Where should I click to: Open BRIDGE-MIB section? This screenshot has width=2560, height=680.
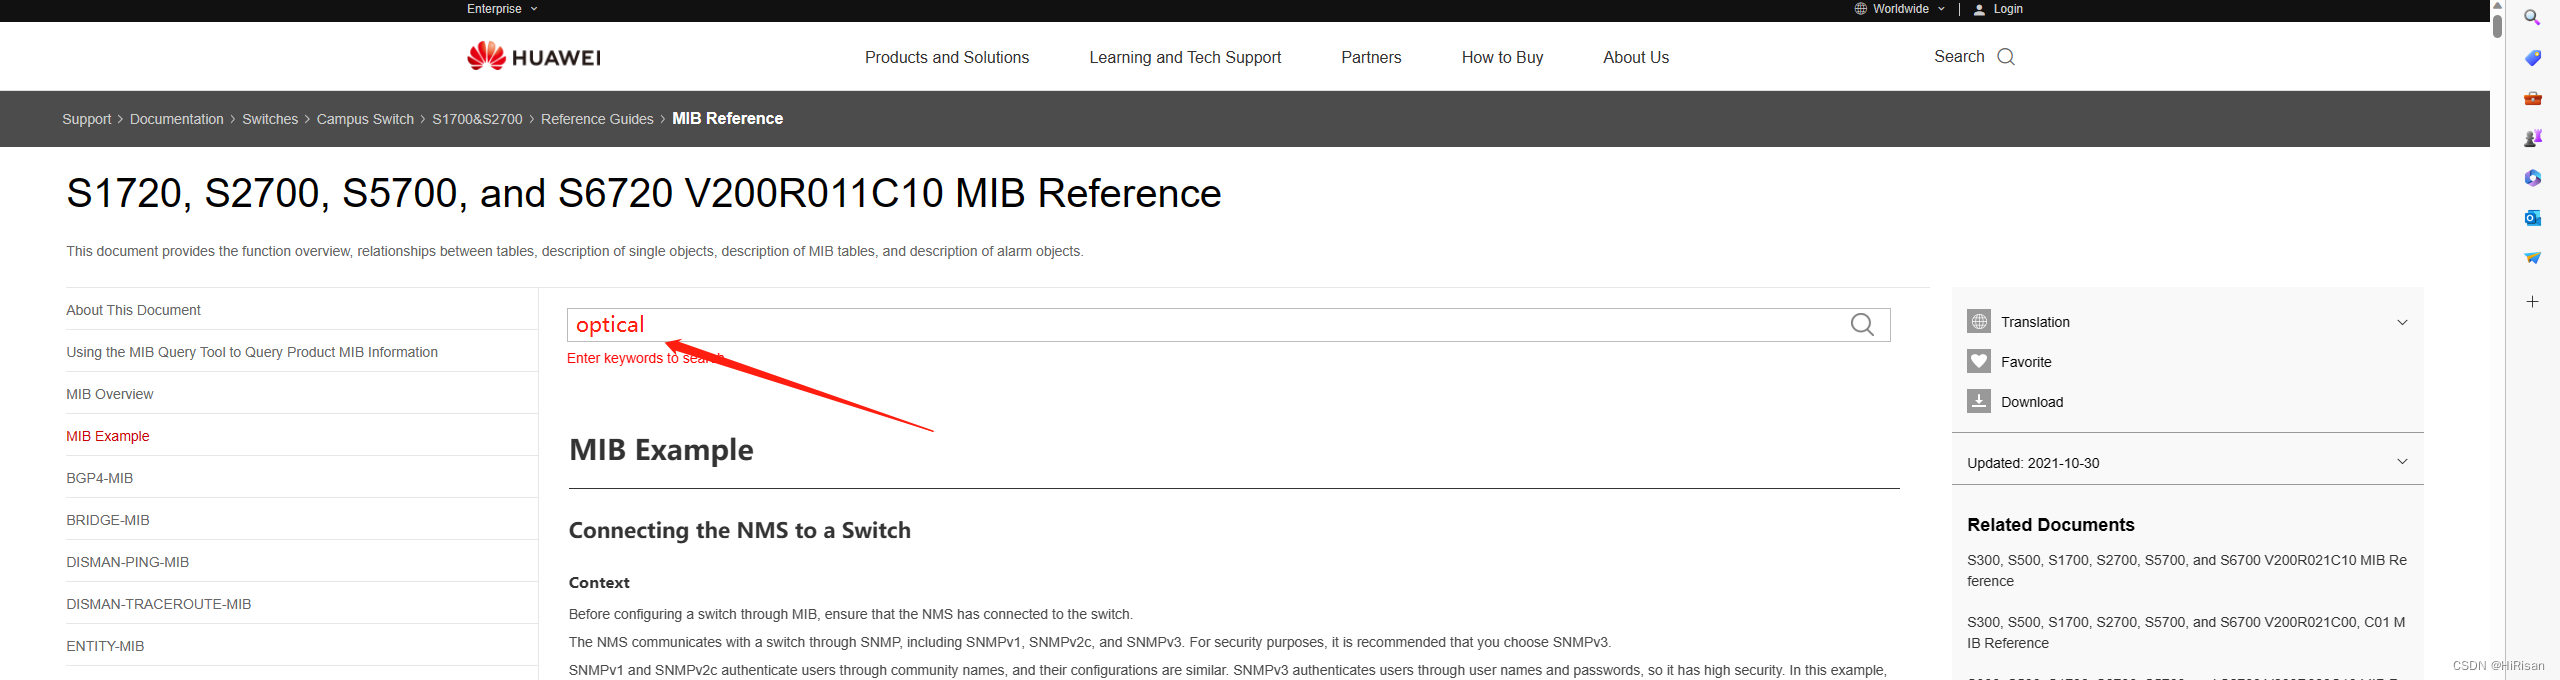(x=108, y=520)
